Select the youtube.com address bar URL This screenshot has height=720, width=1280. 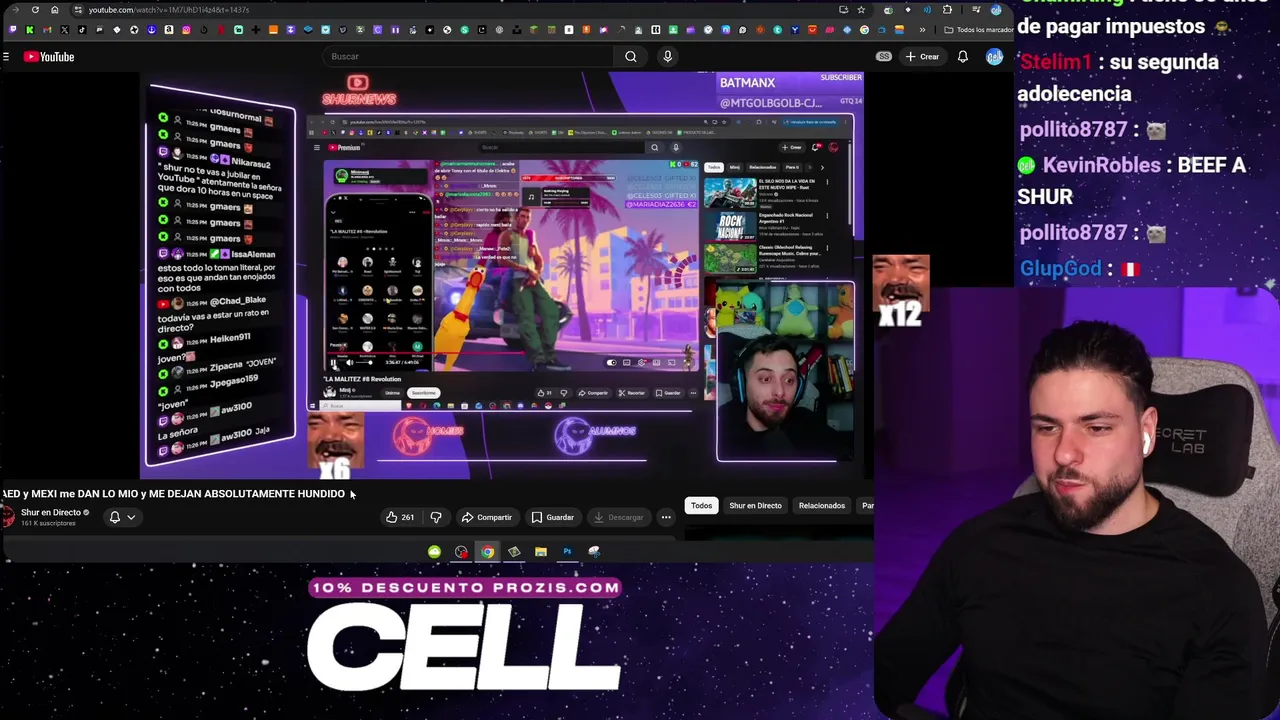168,10
